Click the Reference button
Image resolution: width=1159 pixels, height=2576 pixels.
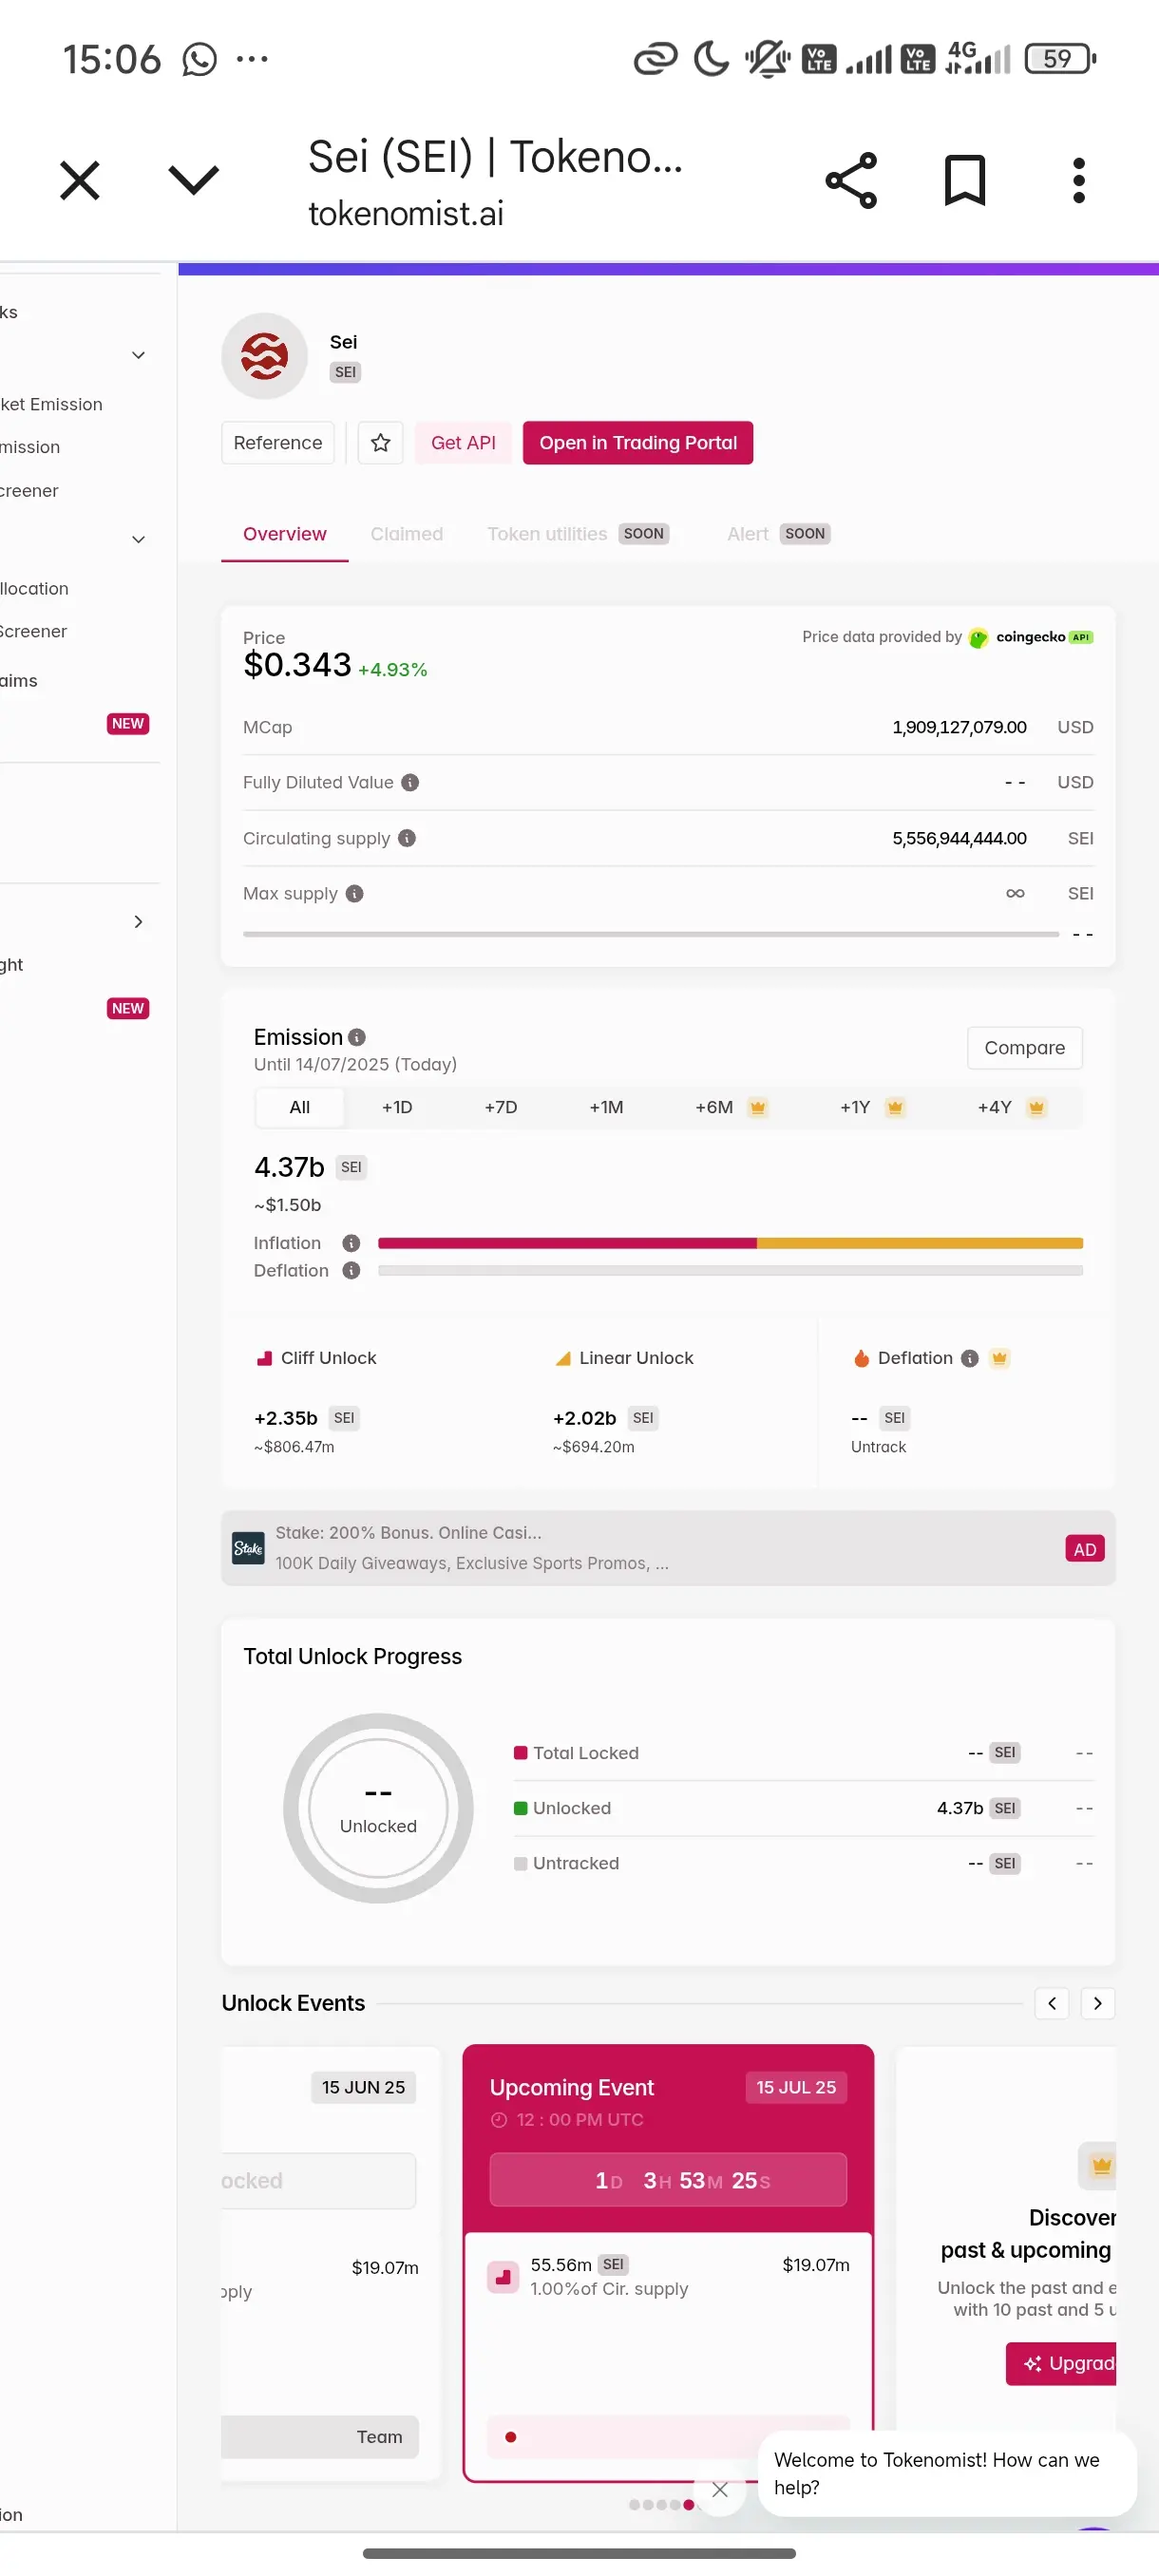[278, 443]
